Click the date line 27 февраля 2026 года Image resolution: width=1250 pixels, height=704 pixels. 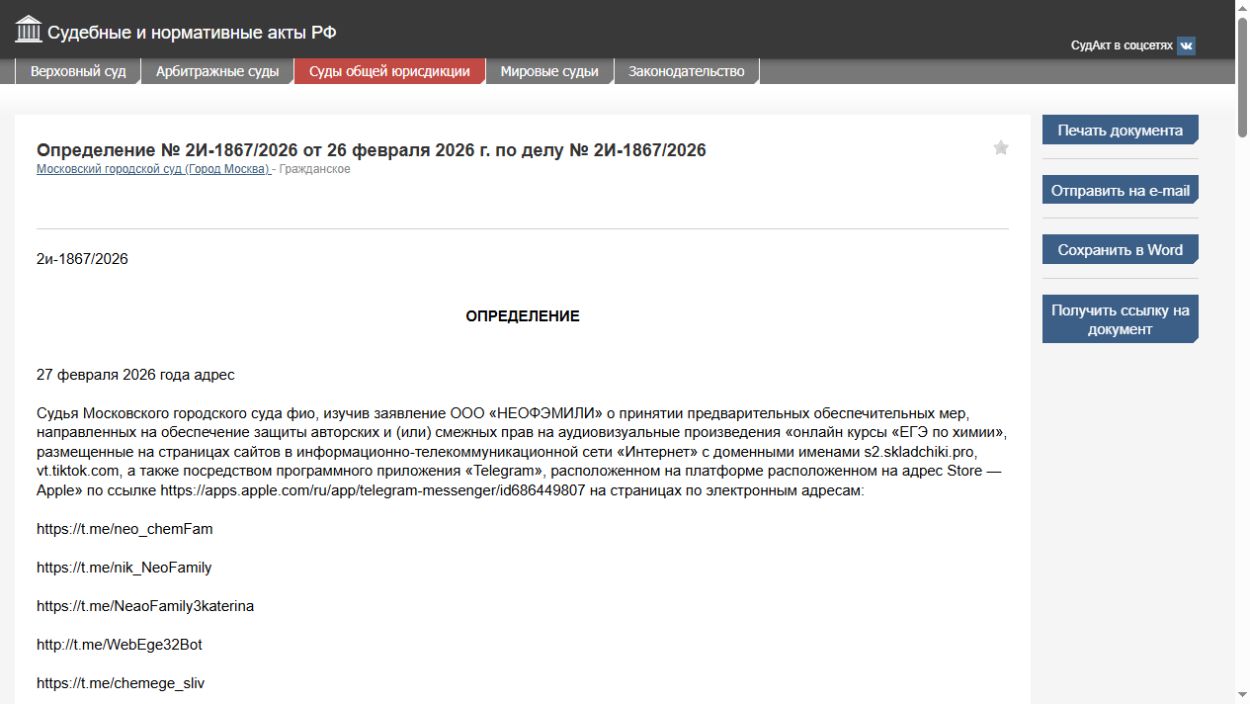tap(136, 375)
